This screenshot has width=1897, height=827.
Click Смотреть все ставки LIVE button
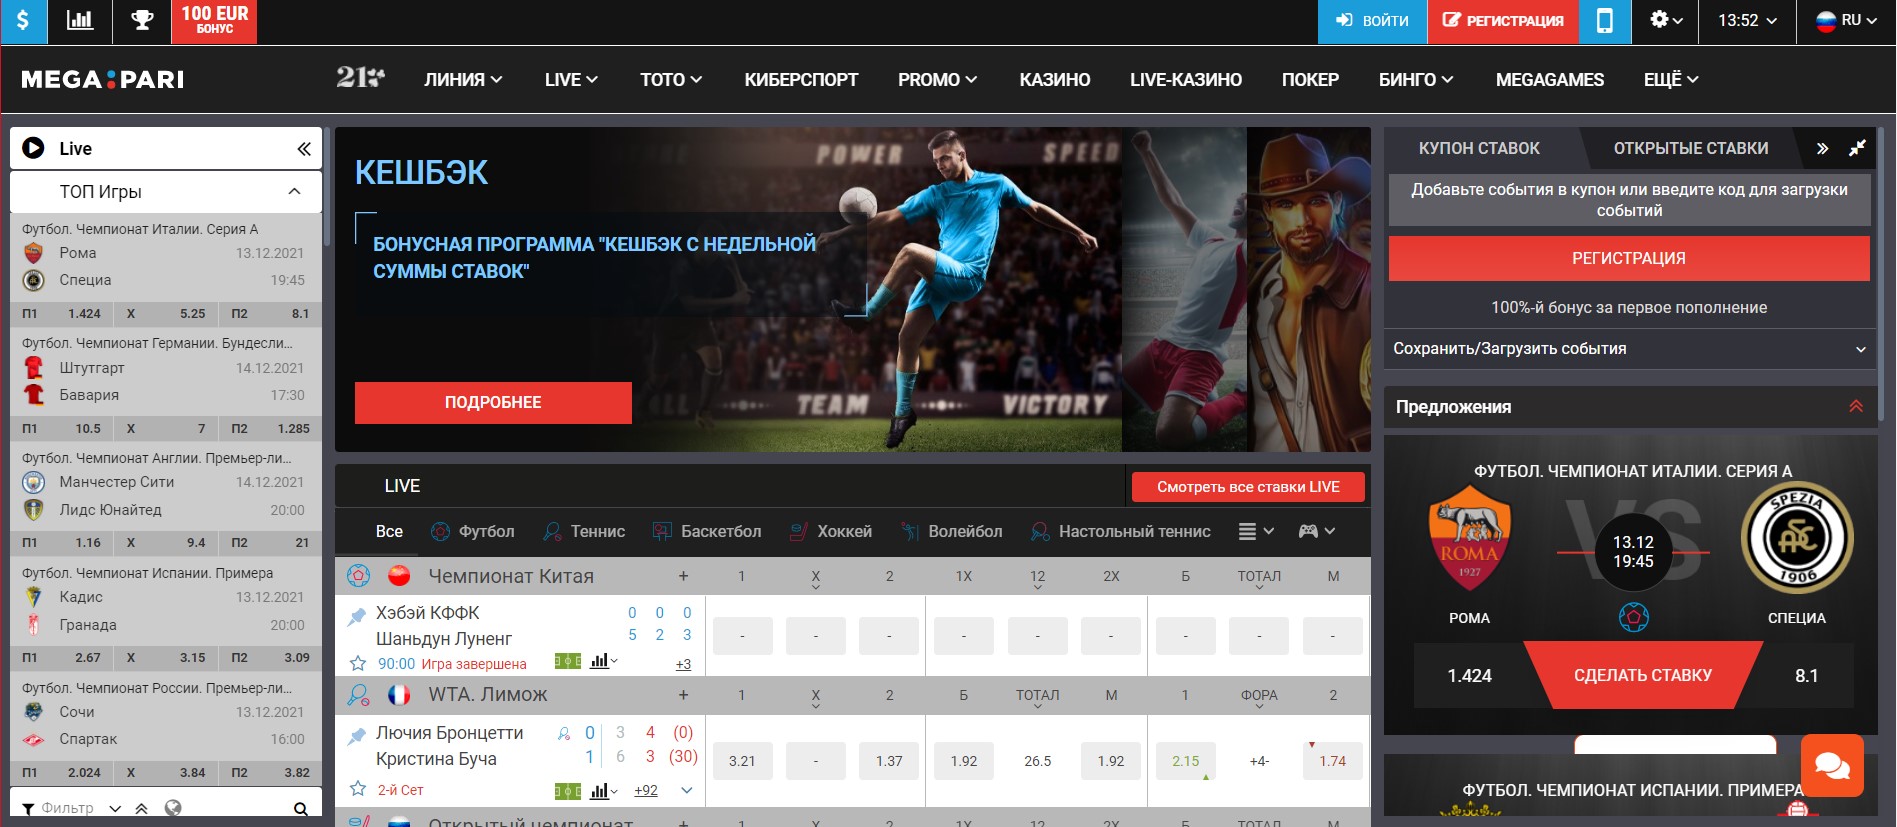coord(1247,487)
